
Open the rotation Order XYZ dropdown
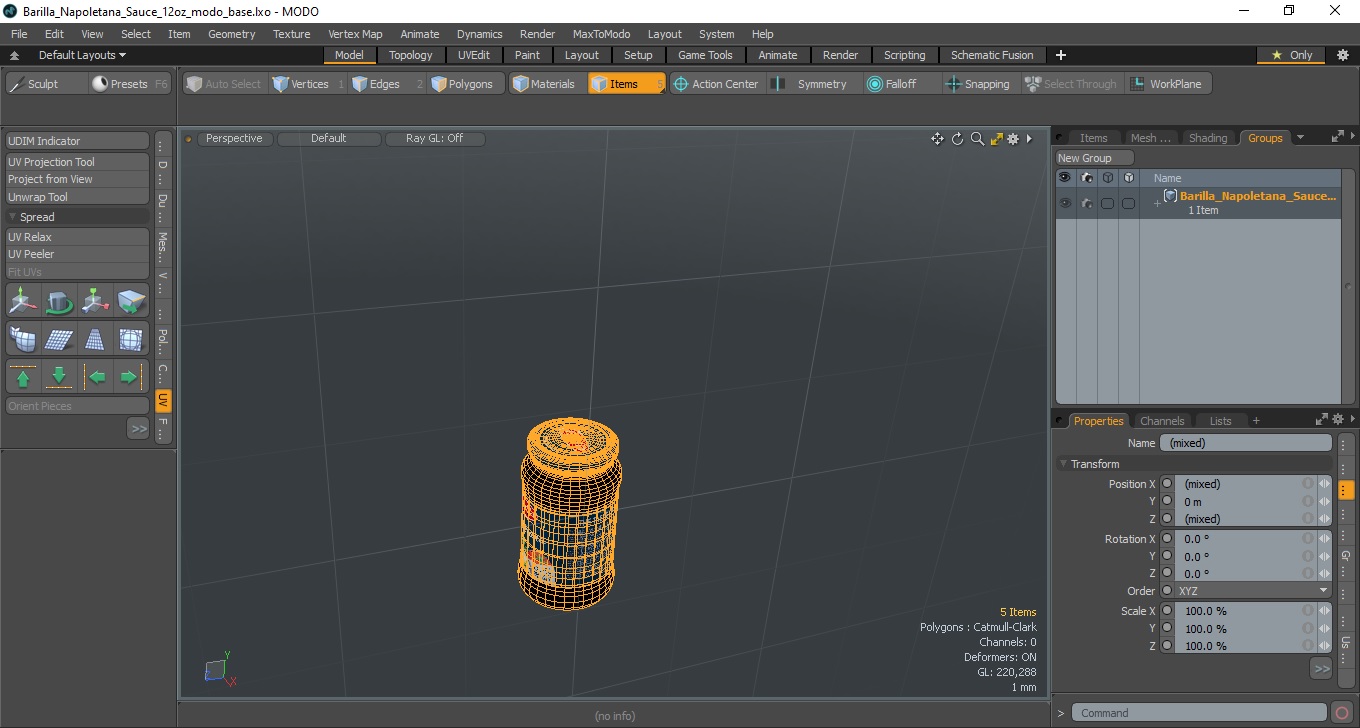(1253, 591)
